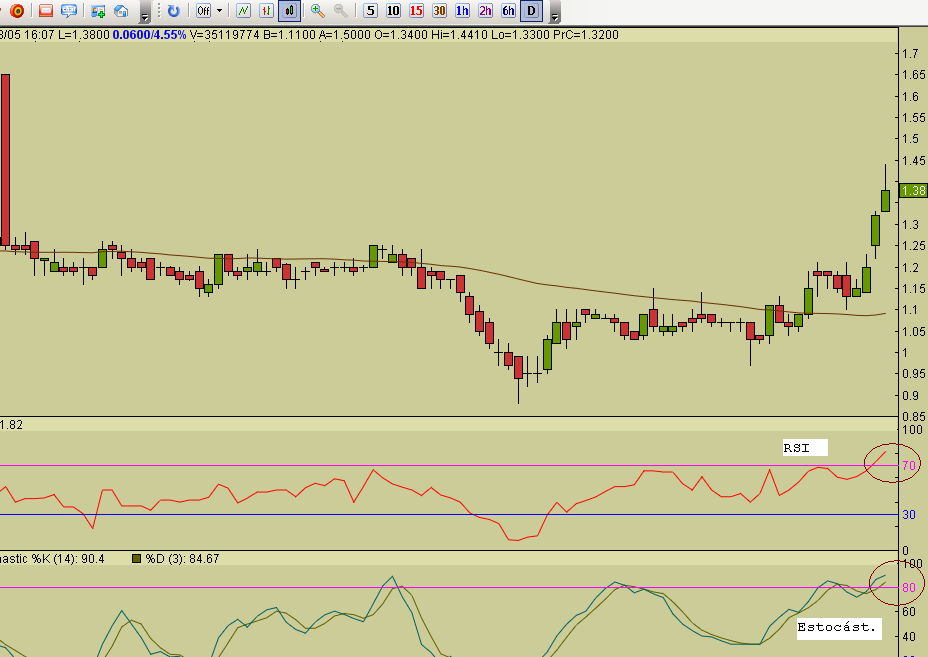
Task: Click the green 1.38 price label
Action: (x=913, y=191)
